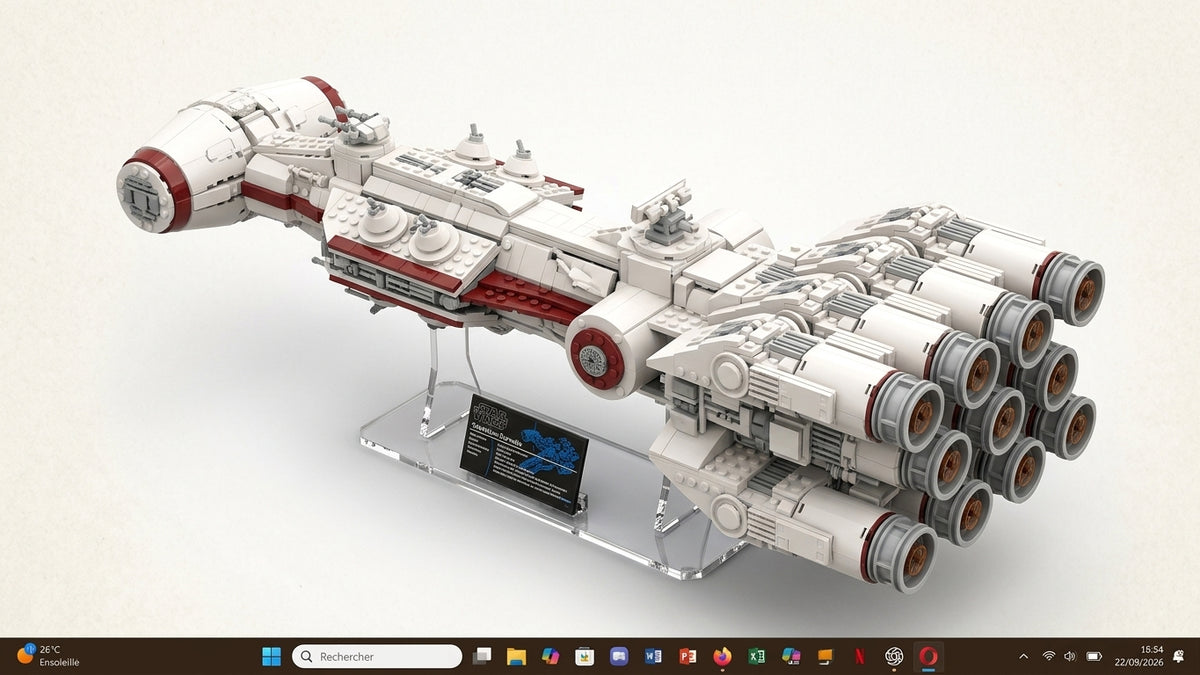Image resolution: width=1200 pixels, height=675 pixels.
Task: Open the notifications bell icon
Action: (x=1179, y=656)
